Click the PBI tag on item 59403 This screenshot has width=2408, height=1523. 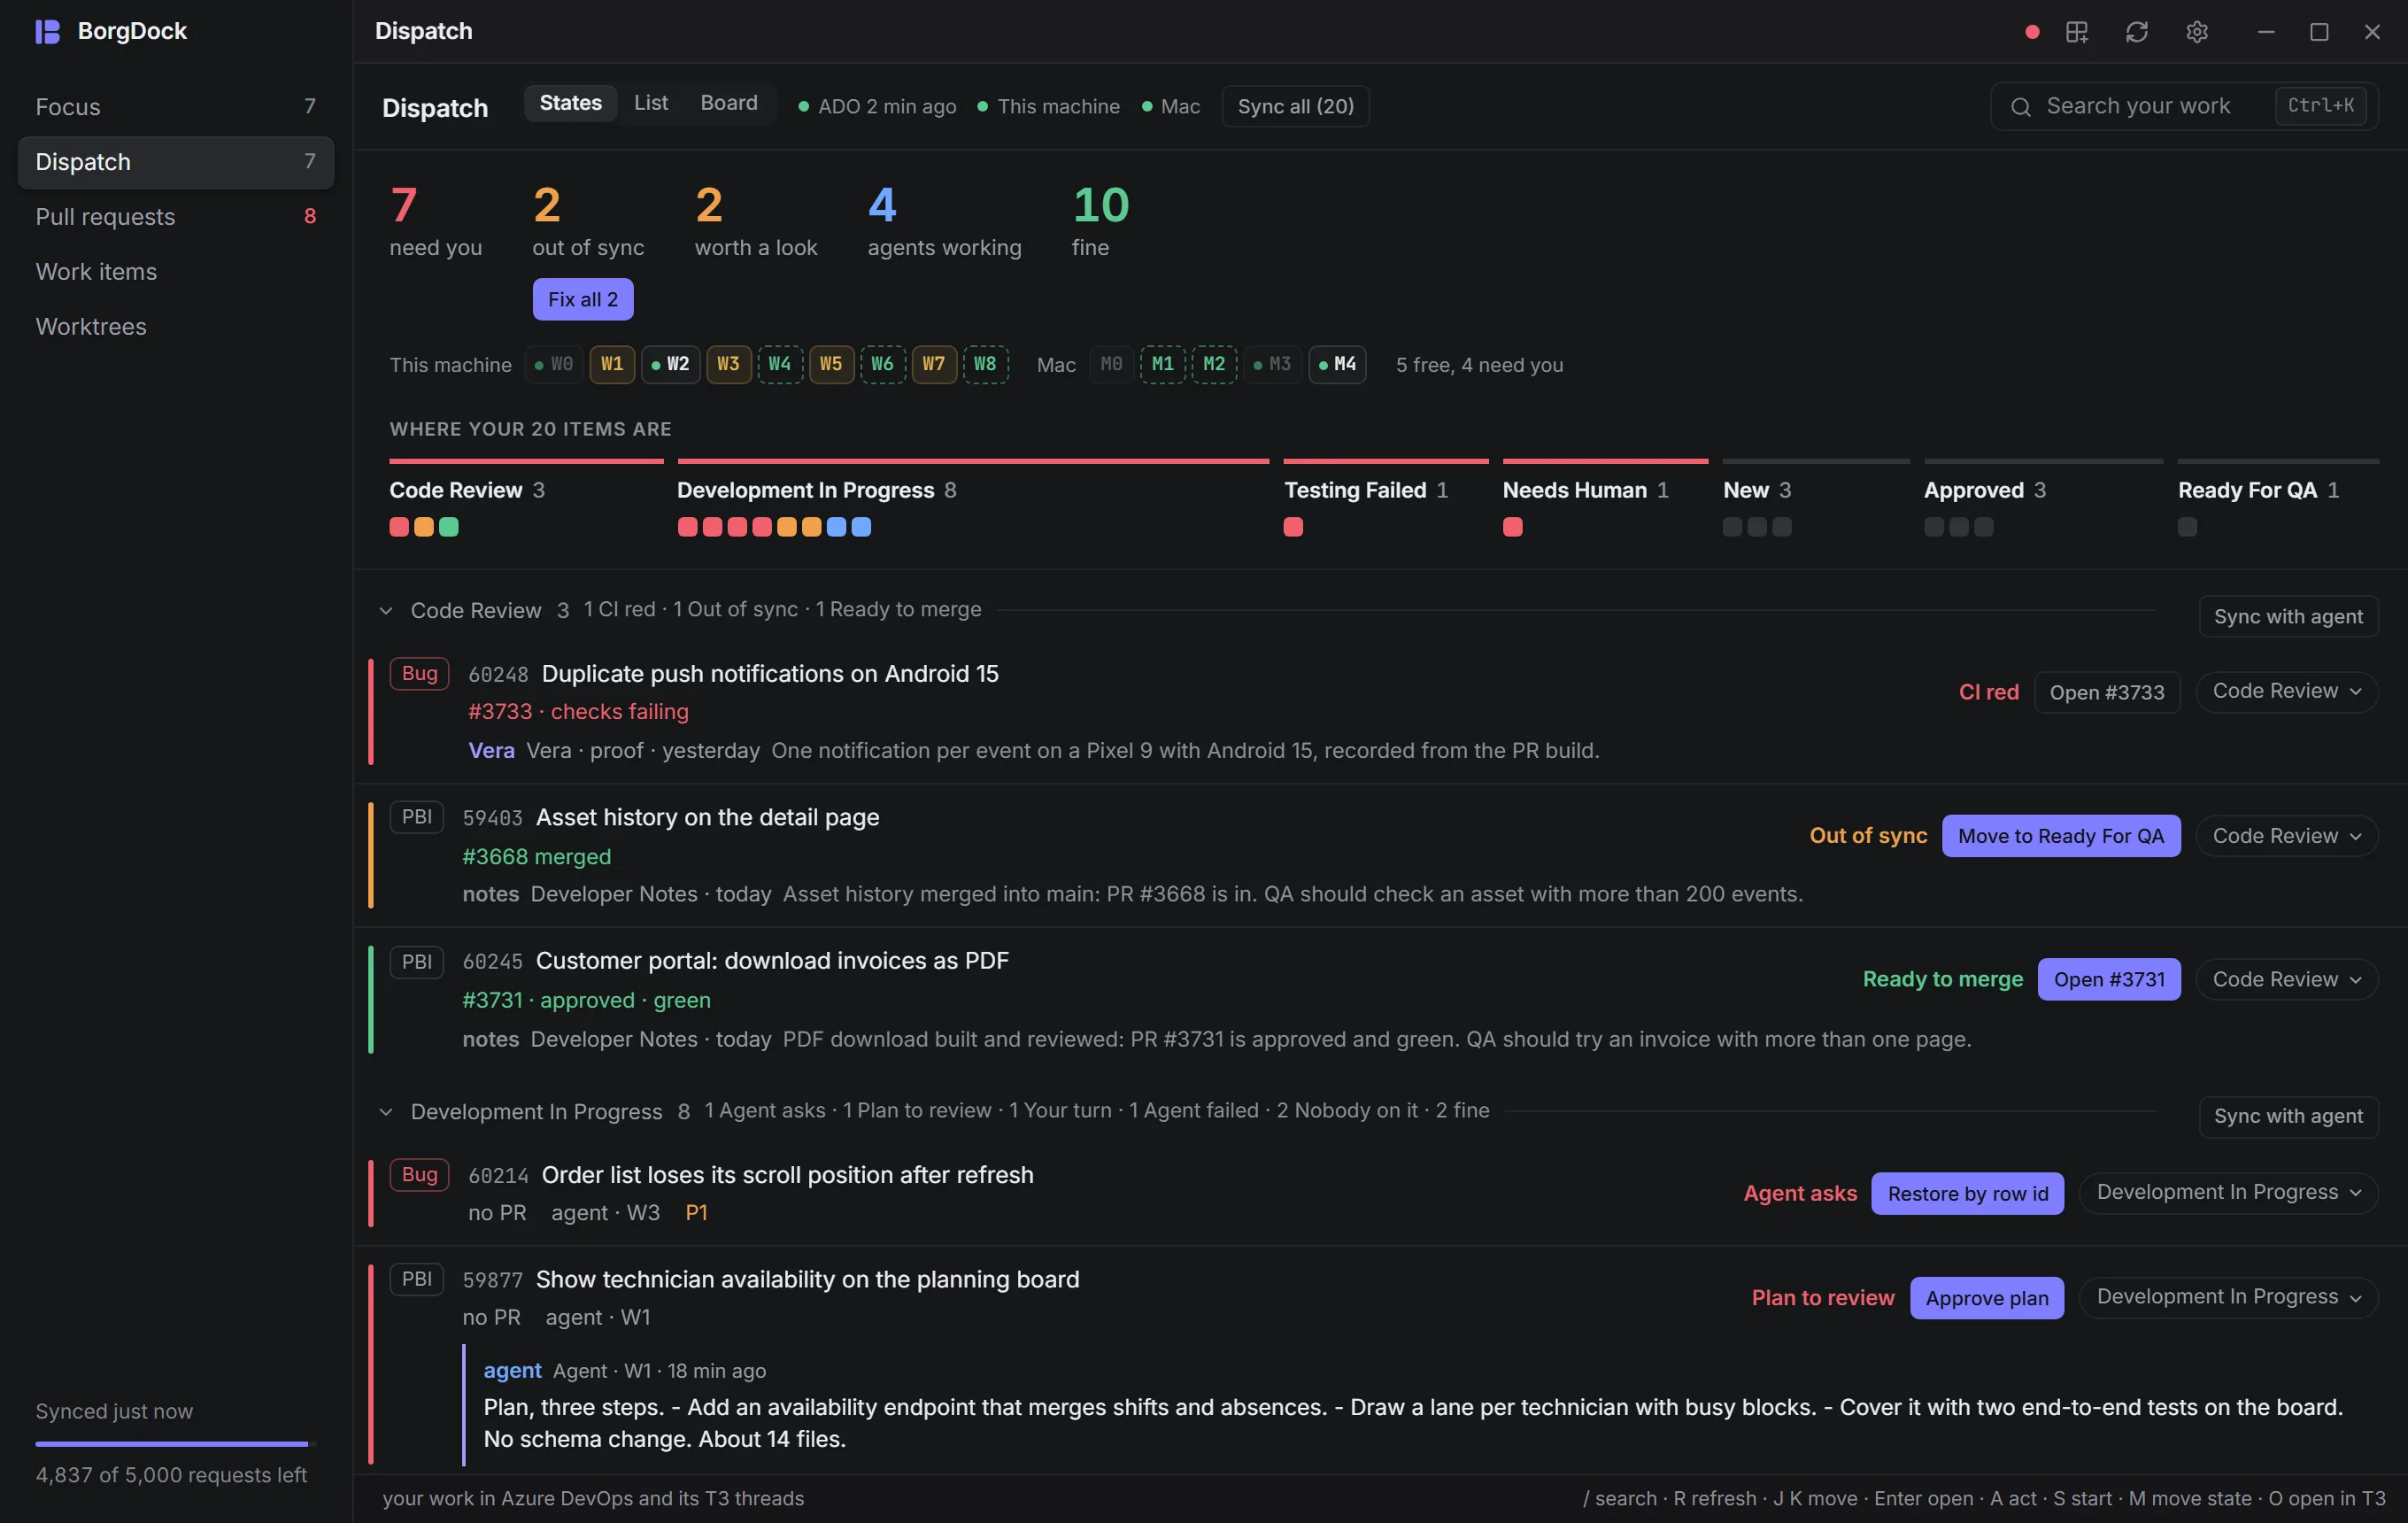coord(417,817)
